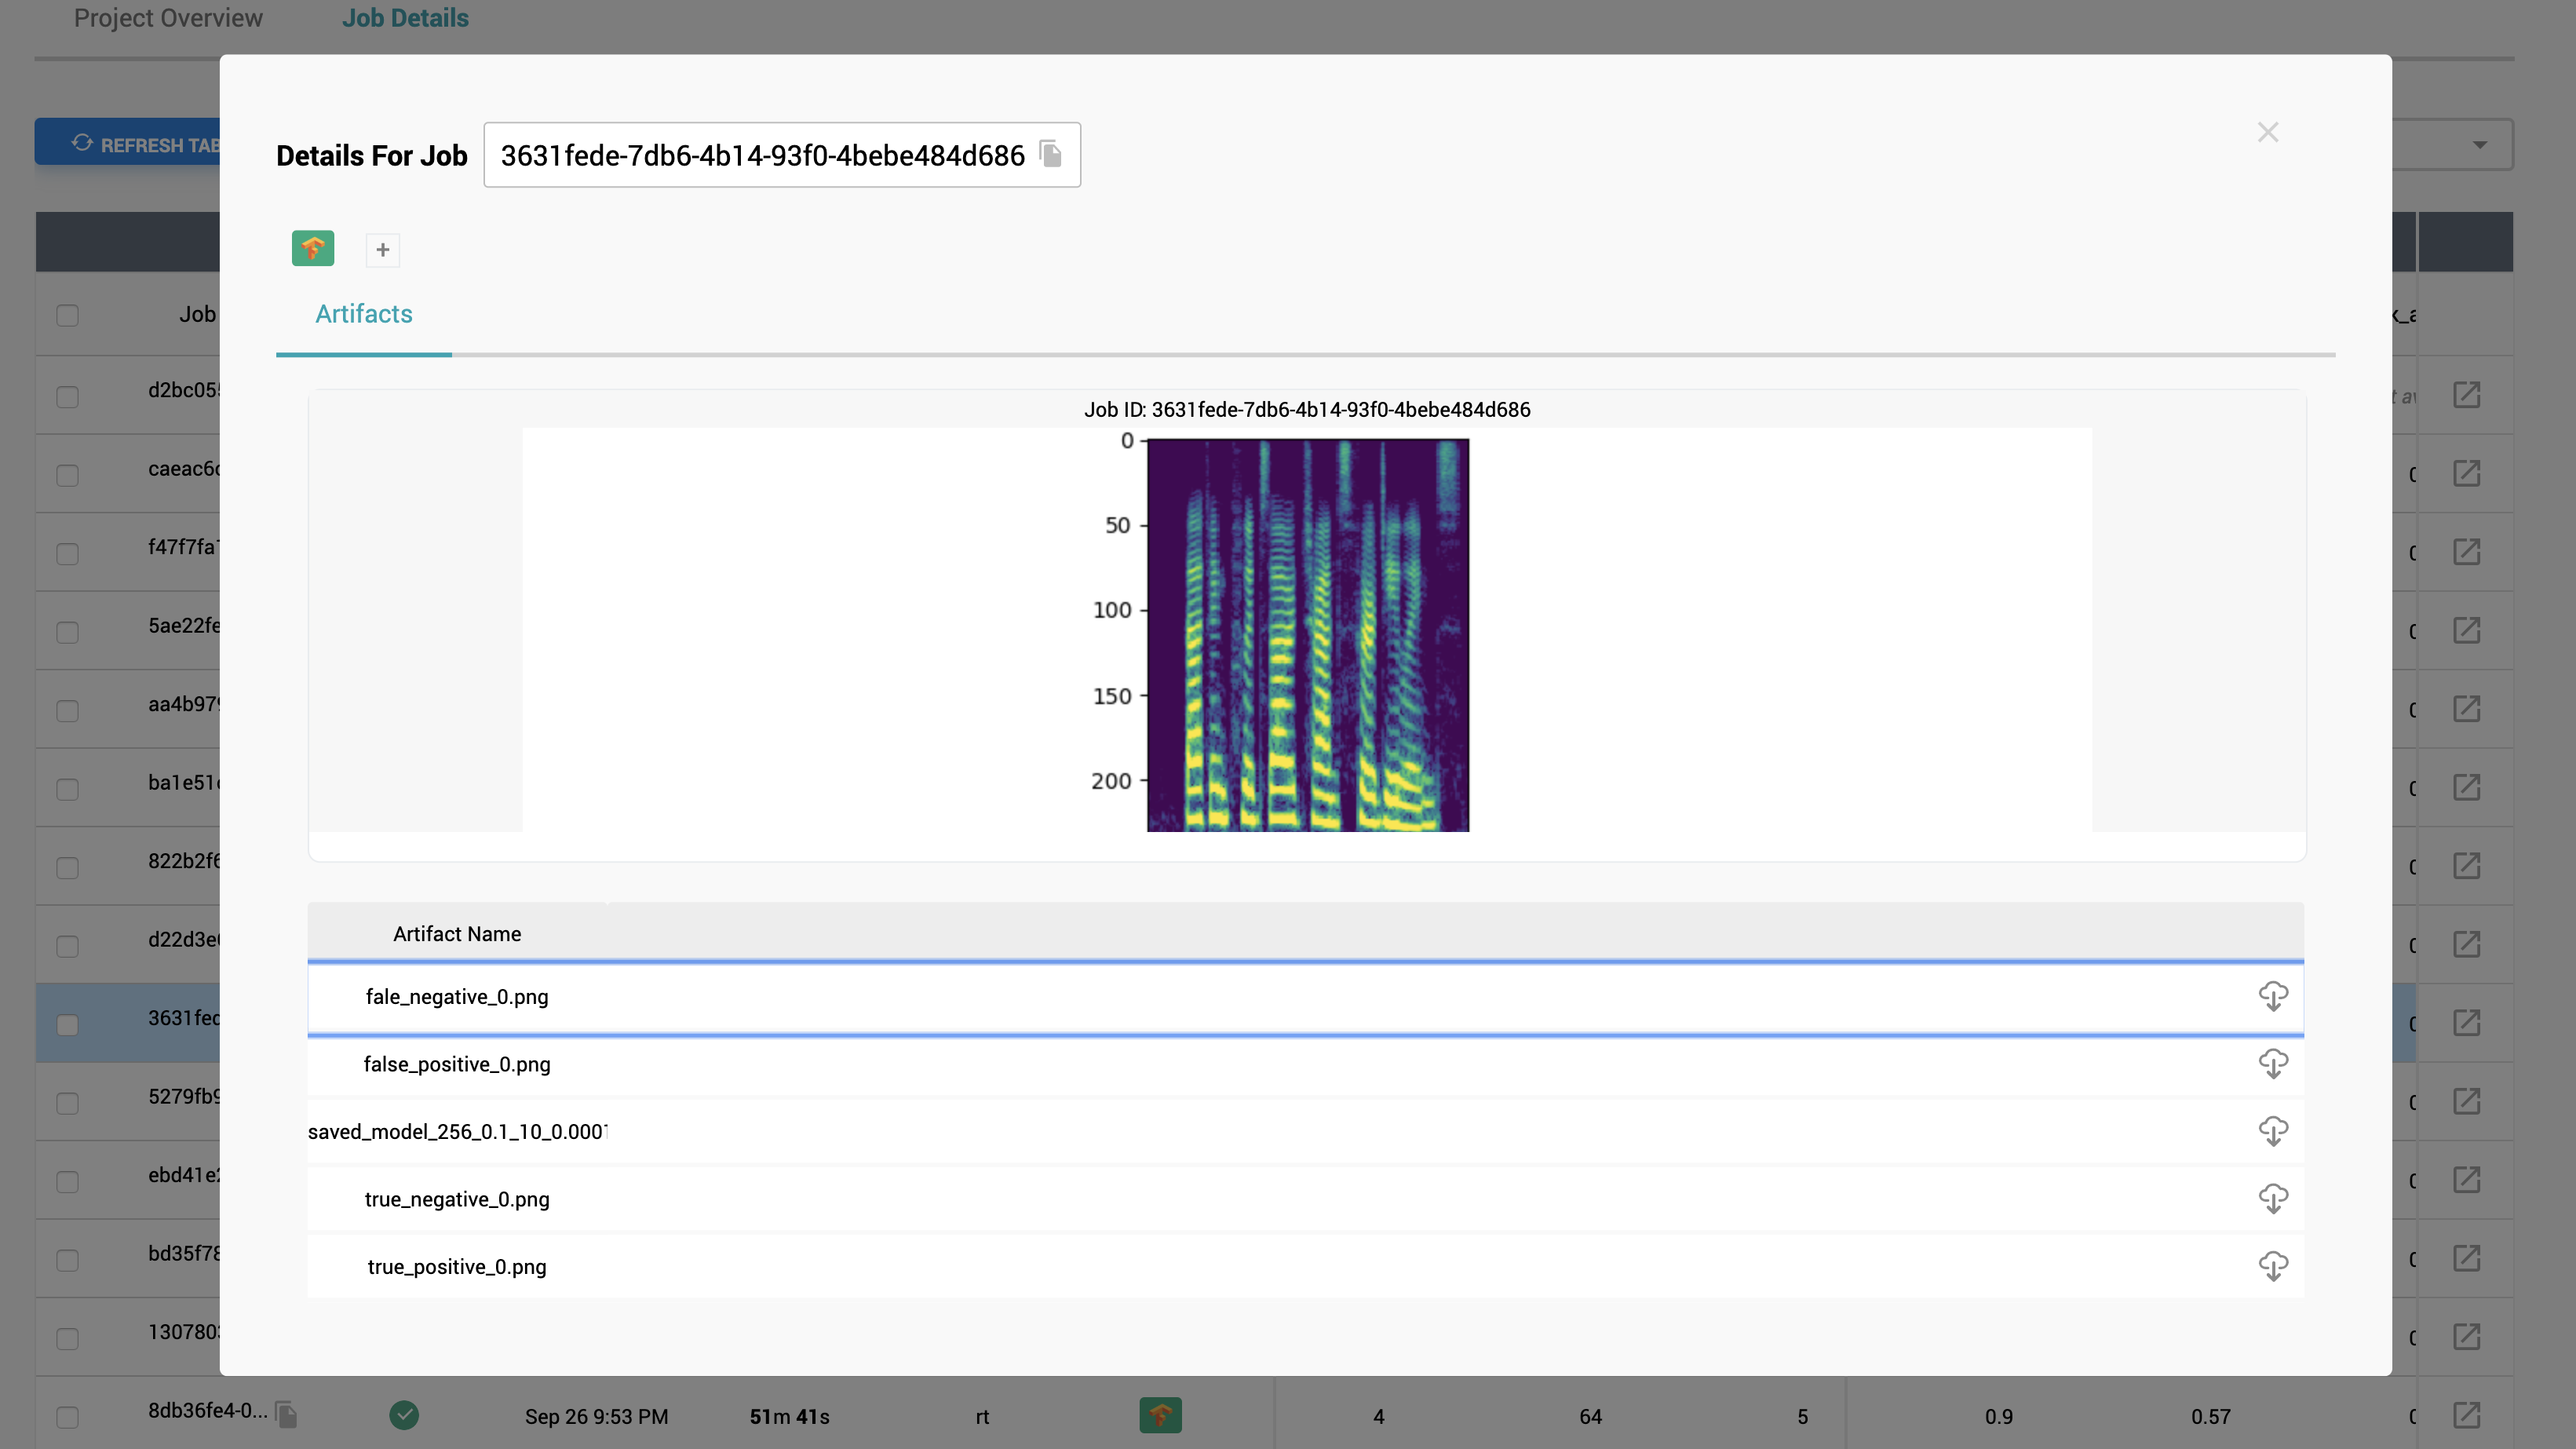The width and height of the screenshot is (2576, 1449).
Task: Toggle the select-all jobs checkbox in the header
Action: (x=67, y=315)
